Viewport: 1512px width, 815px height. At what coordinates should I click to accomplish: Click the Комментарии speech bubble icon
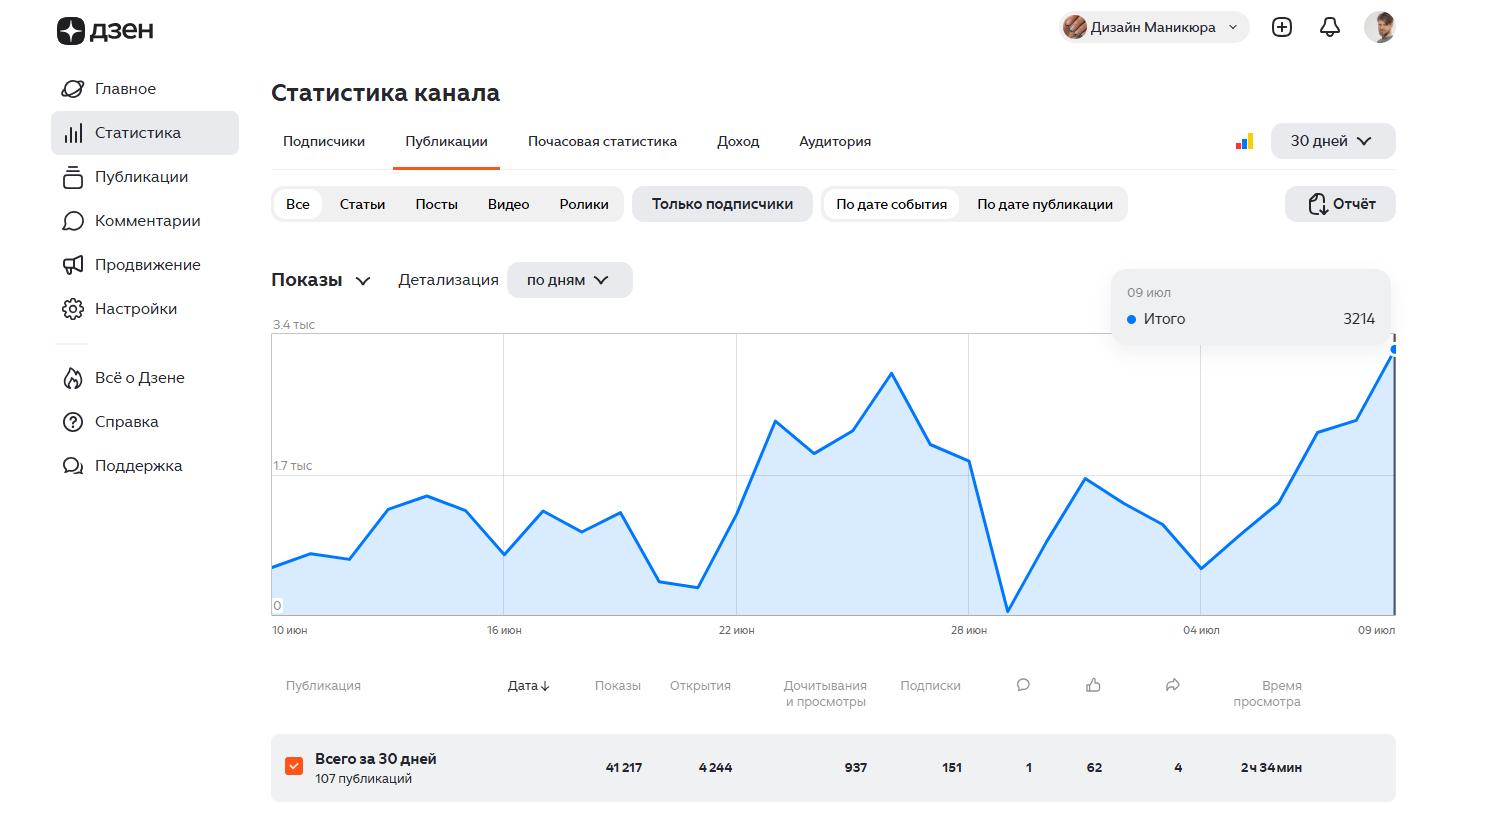click(x=73, y=221)
